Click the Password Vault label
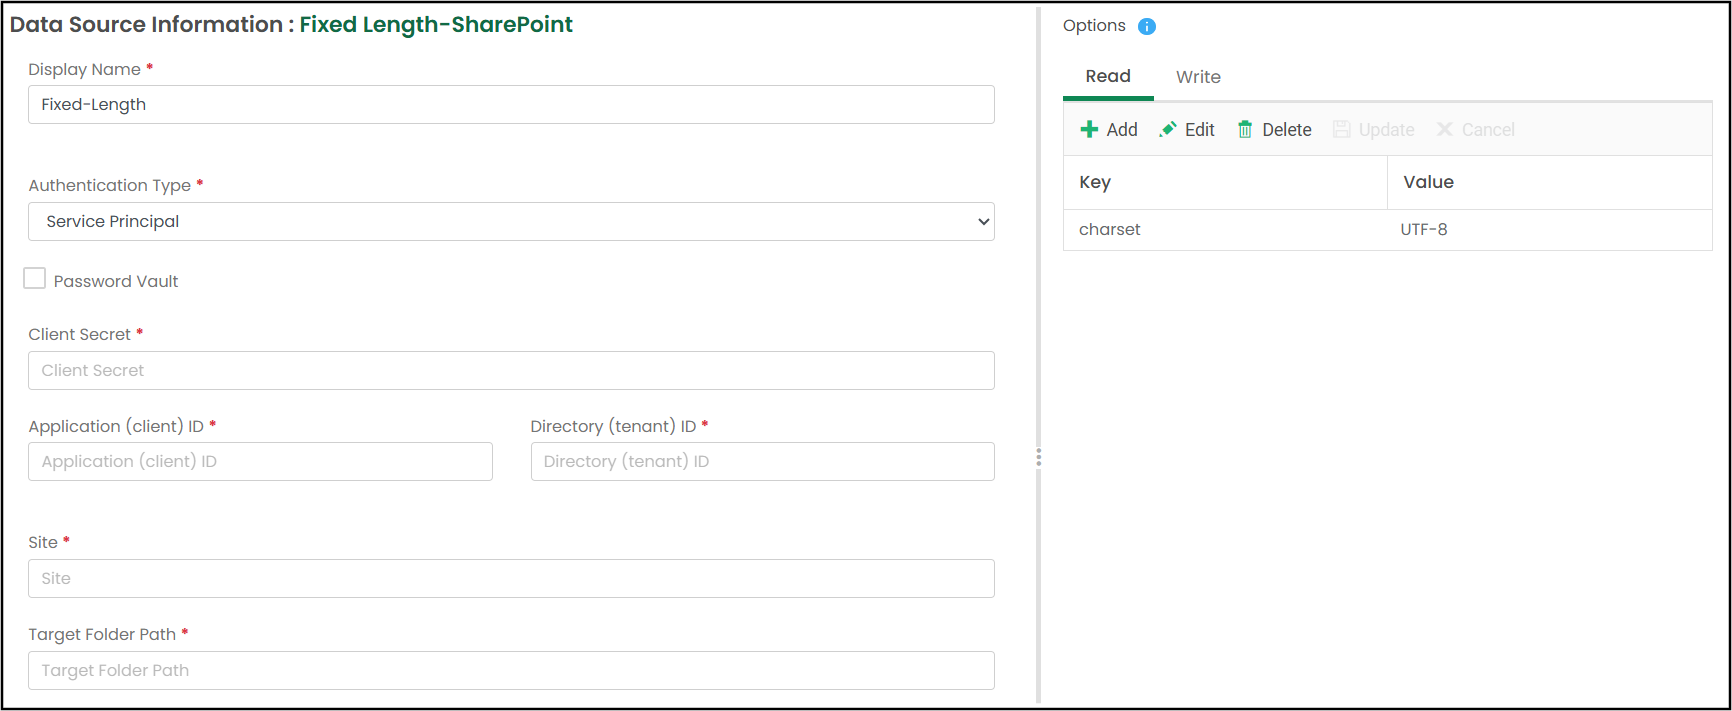Image resolution: width=1732 pixels, height=711 pixels. click(116, 282)
